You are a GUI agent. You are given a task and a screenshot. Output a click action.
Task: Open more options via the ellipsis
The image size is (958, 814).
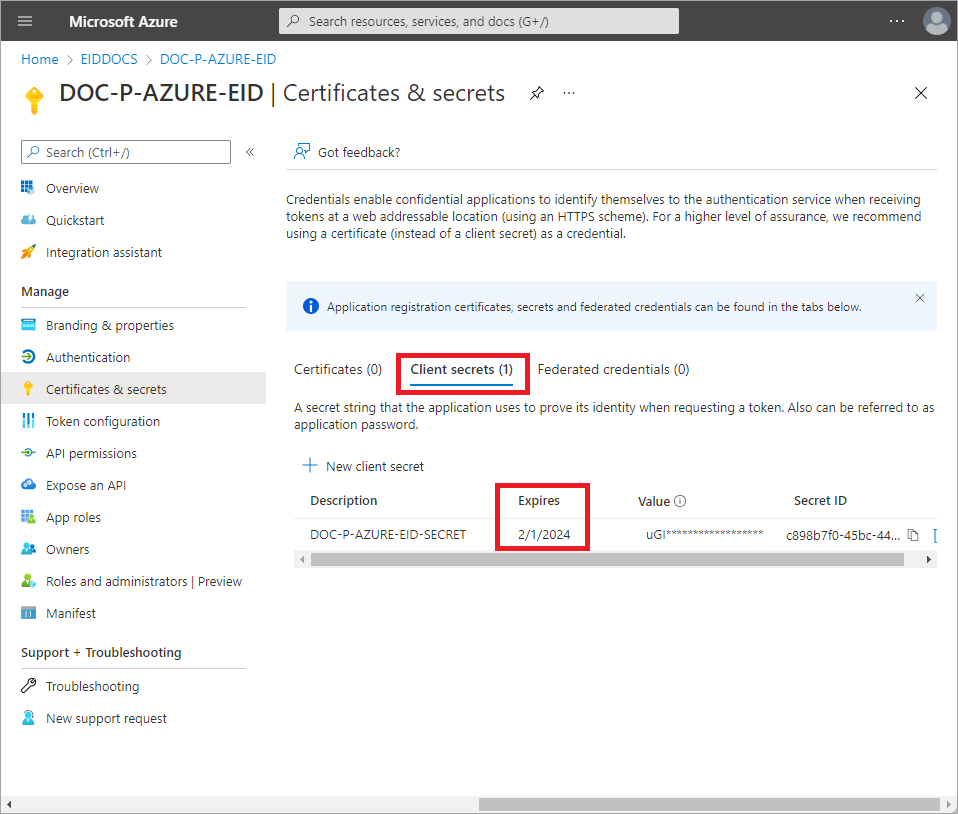coord(568,93)
